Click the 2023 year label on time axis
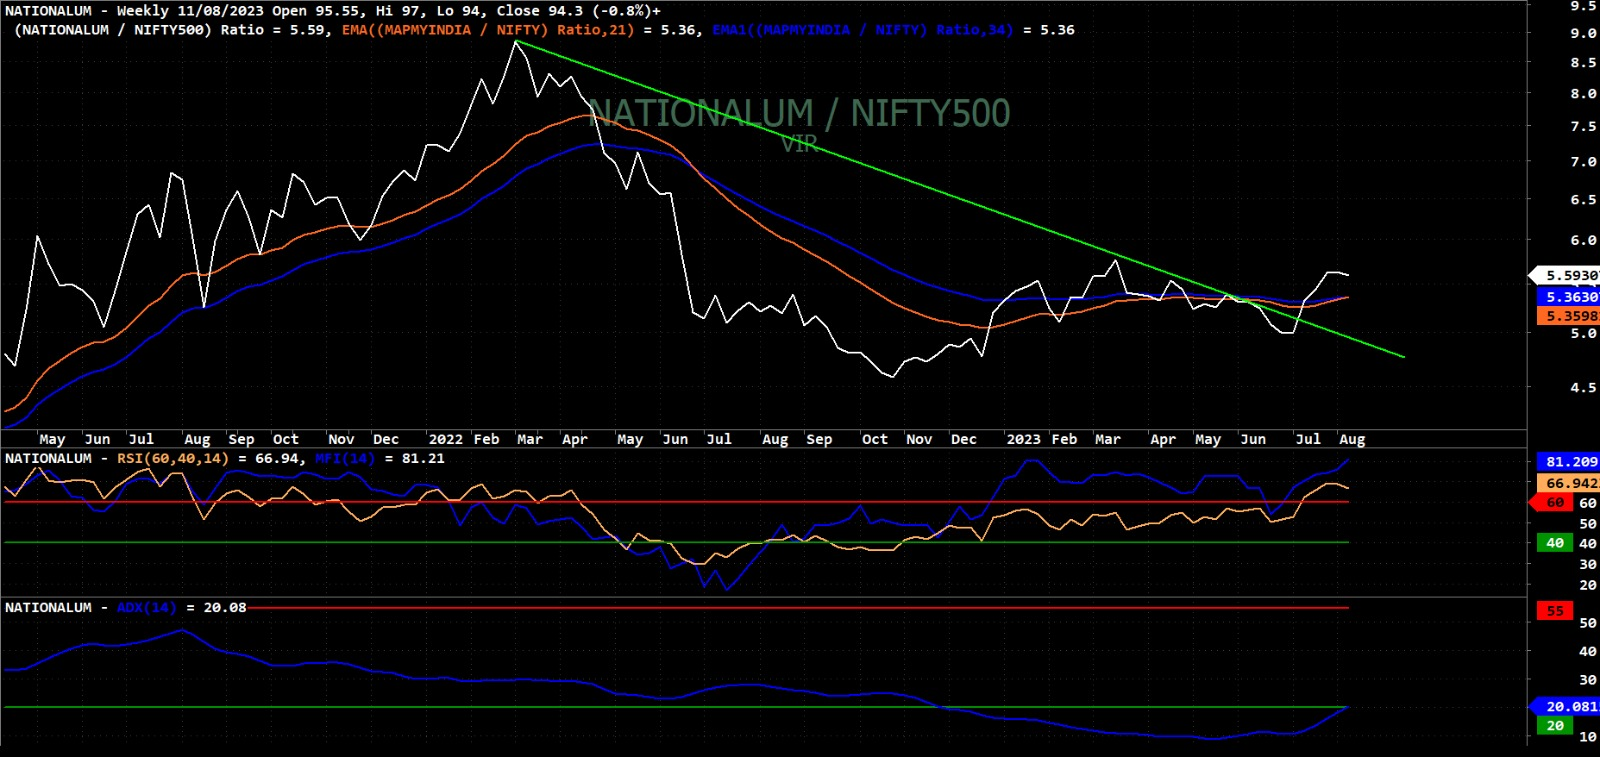 1023,439
